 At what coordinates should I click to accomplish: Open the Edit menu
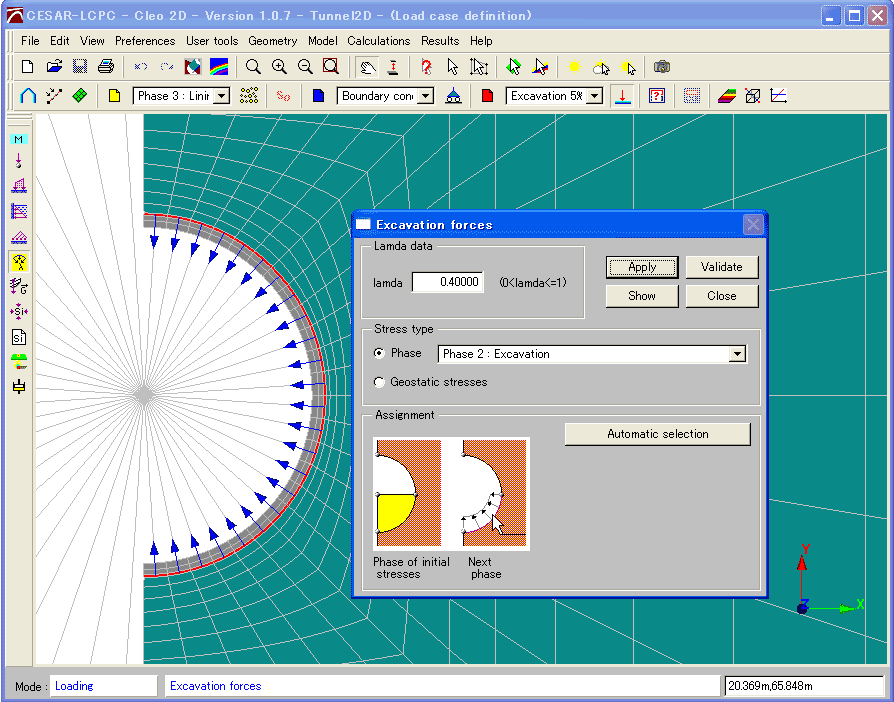59,41
